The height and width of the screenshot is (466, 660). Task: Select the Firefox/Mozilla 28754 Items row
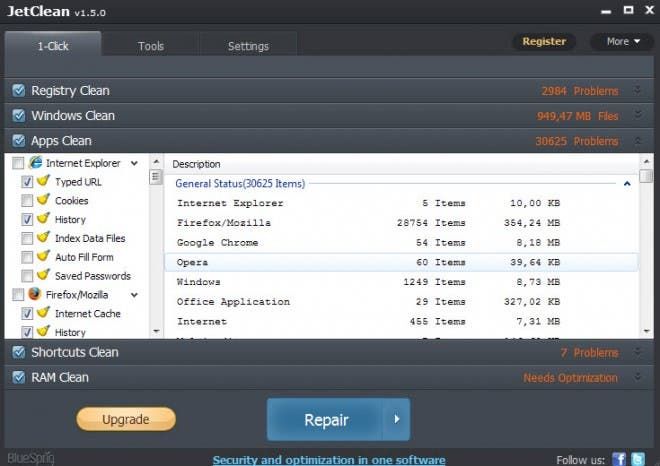pyautogui.click(x=402, y=222)
